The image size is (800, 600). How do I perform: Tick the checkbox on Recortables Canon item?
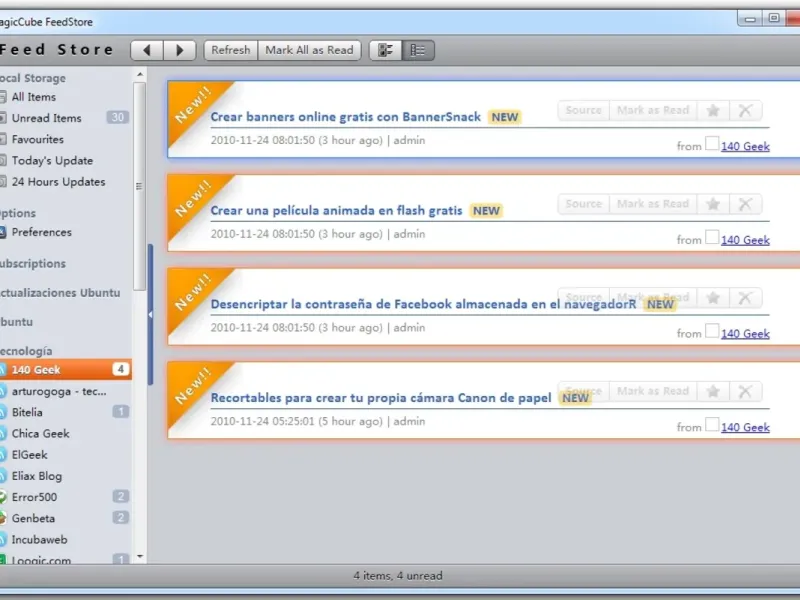[x=712, y=424]
